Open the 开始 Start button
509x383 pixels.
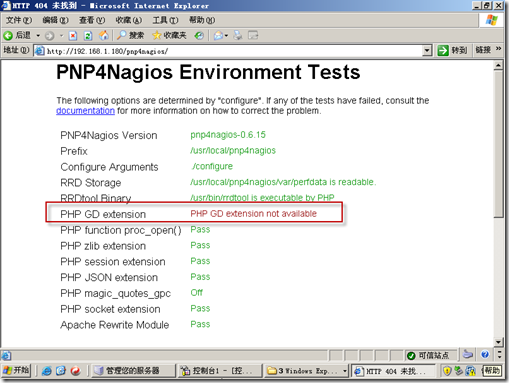[16, 370]
